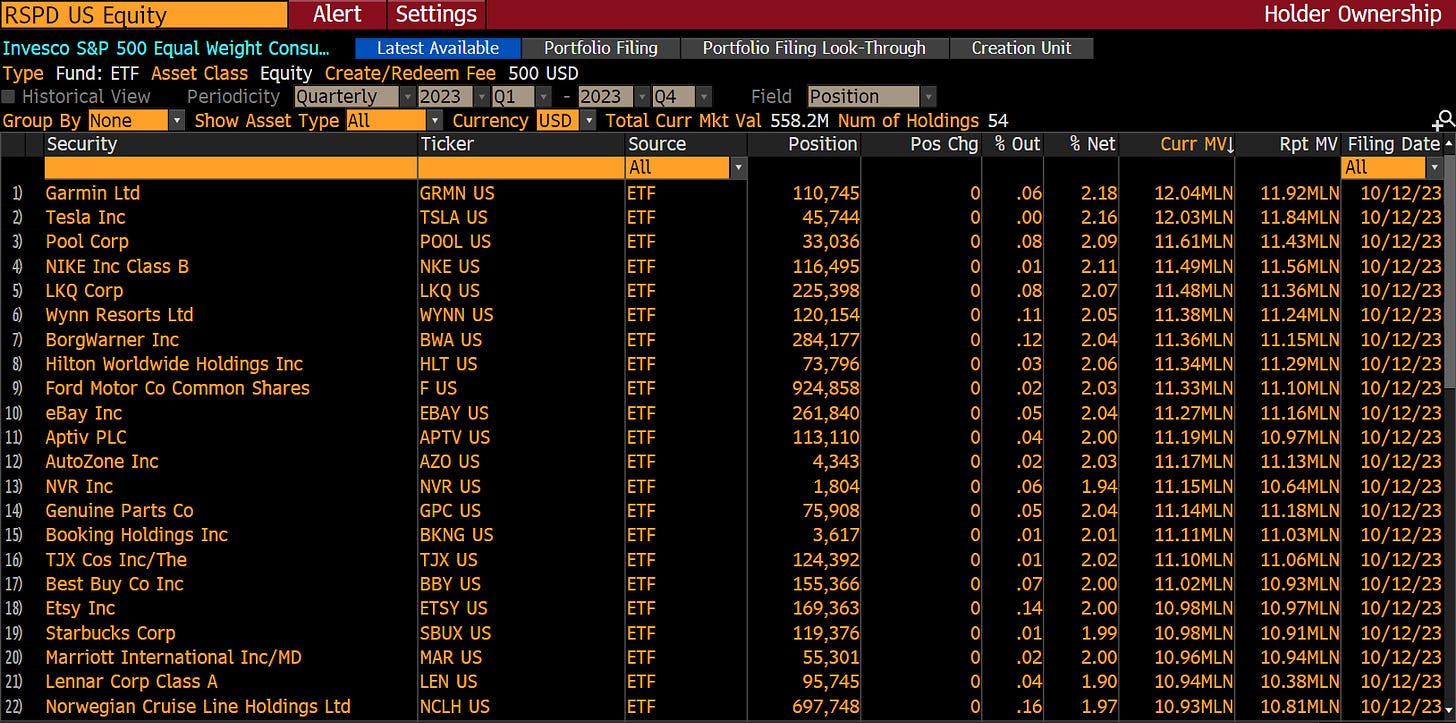Image resolution: width=1456 pixels, height=723 pixels.
Task: Select NIKE Inc Class B security
Action: pos(117,266)
